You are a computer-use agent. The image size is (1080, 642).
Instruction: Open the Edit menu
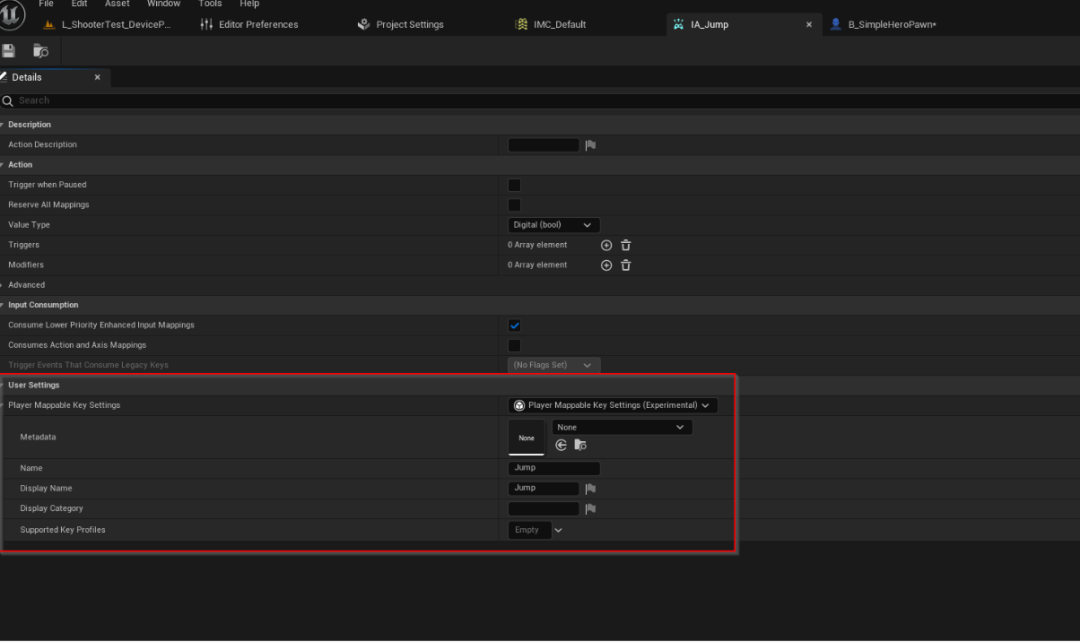pyautogui.click(x=79, y=4)
